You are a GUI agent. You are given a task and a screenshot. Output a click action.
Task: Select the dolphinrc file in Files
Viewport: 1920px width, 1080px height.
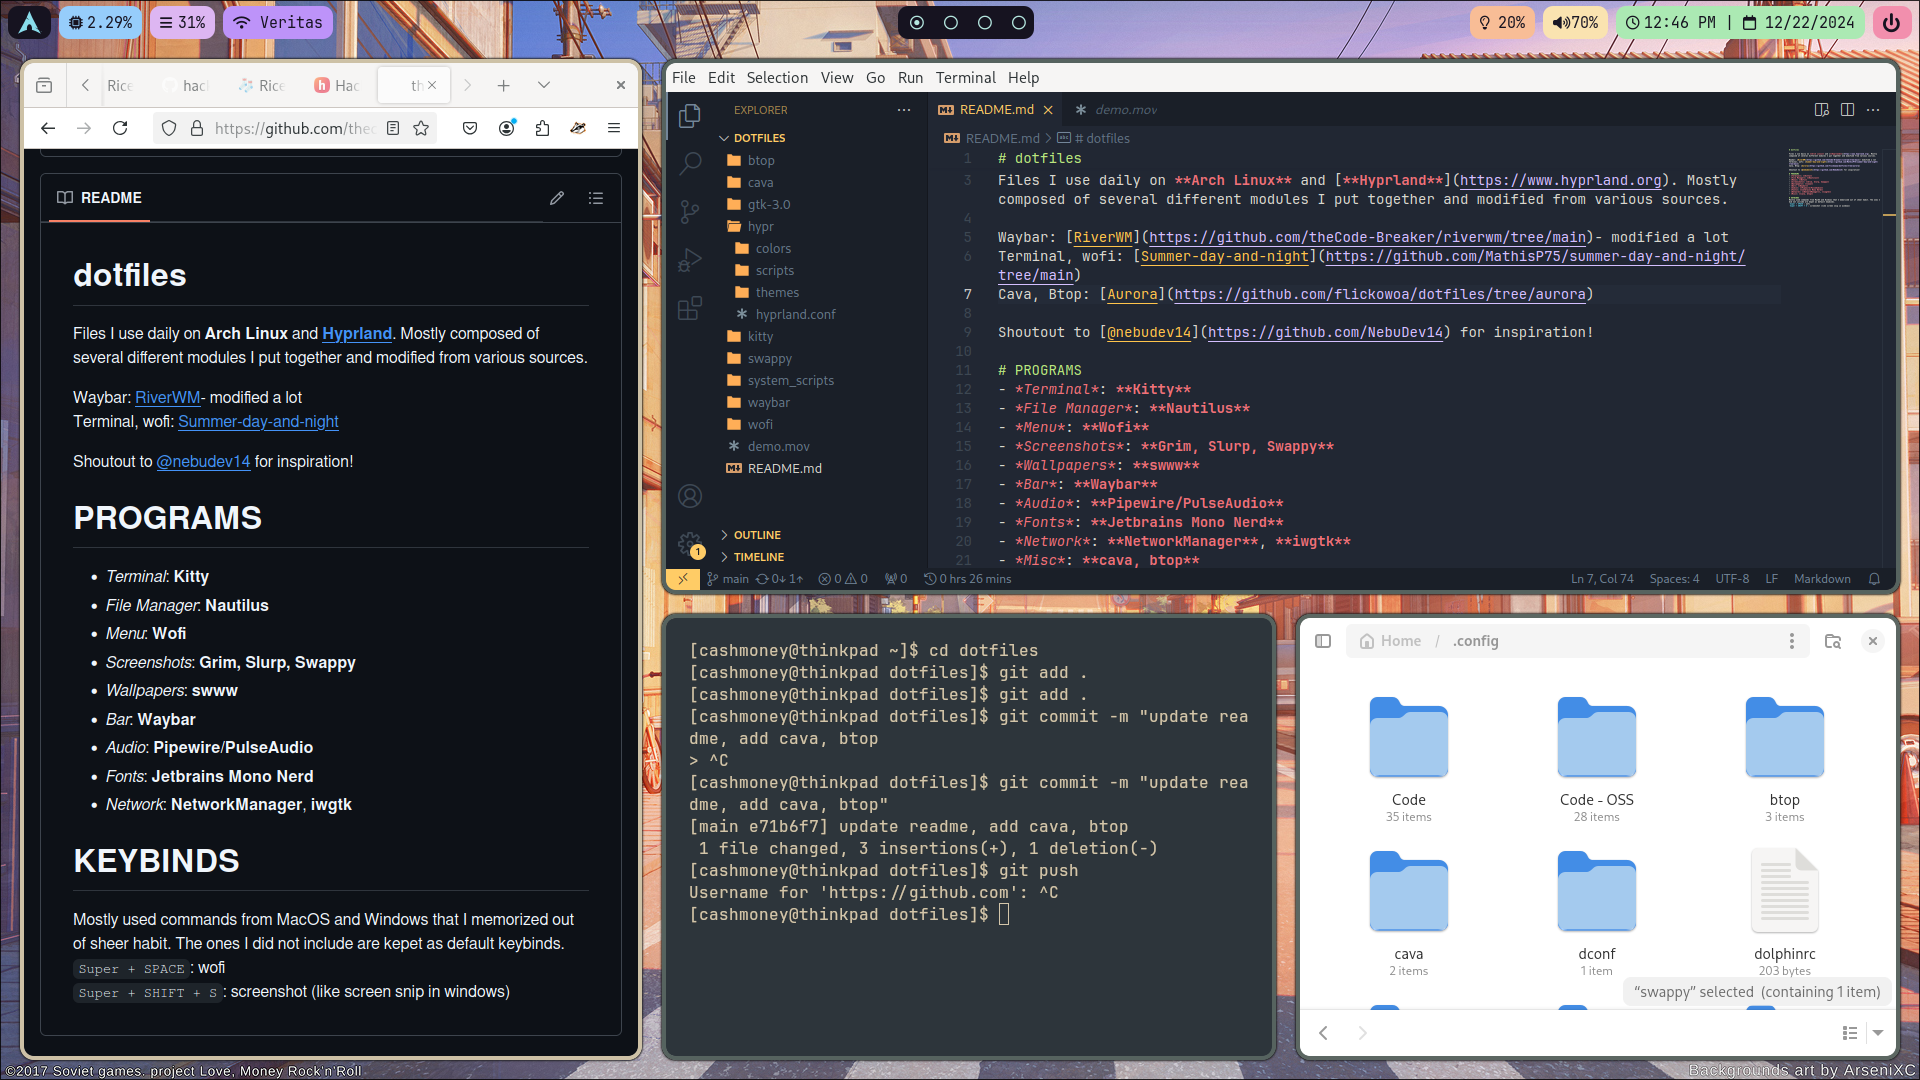coord(1784,913)
